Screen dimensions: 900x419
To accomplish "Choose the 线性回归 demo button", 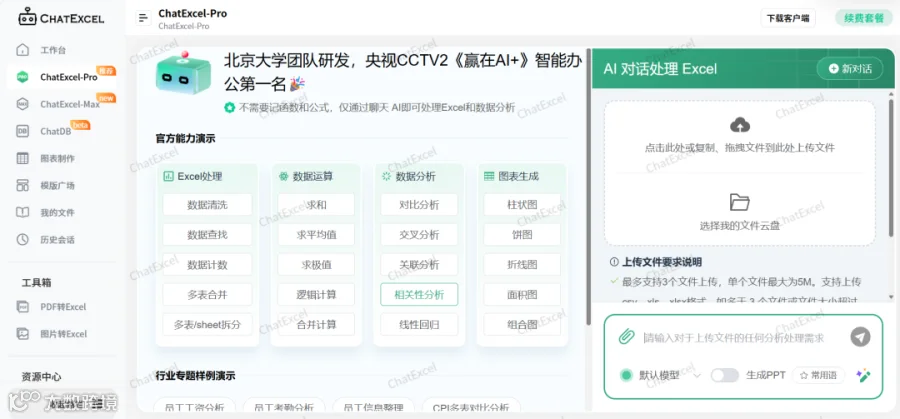I will point(419,324).
